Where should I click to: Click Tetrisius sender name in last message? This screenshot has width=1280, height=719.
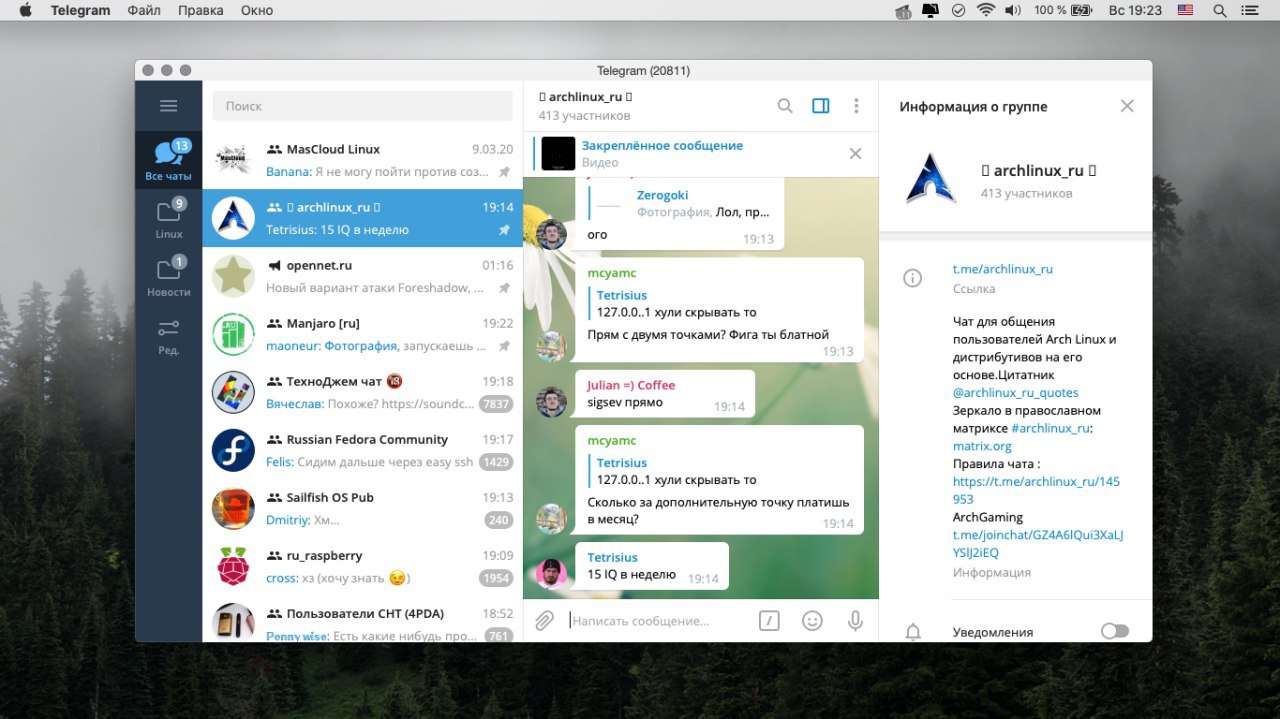pos(612,557)
